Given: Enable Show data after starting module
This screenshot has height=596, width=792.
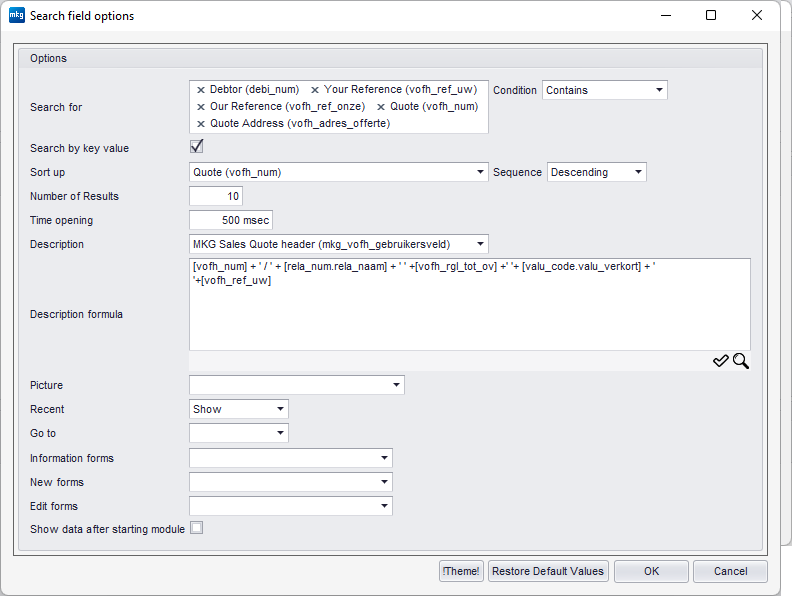Looking at the screenshot, I should click(196, 528).
